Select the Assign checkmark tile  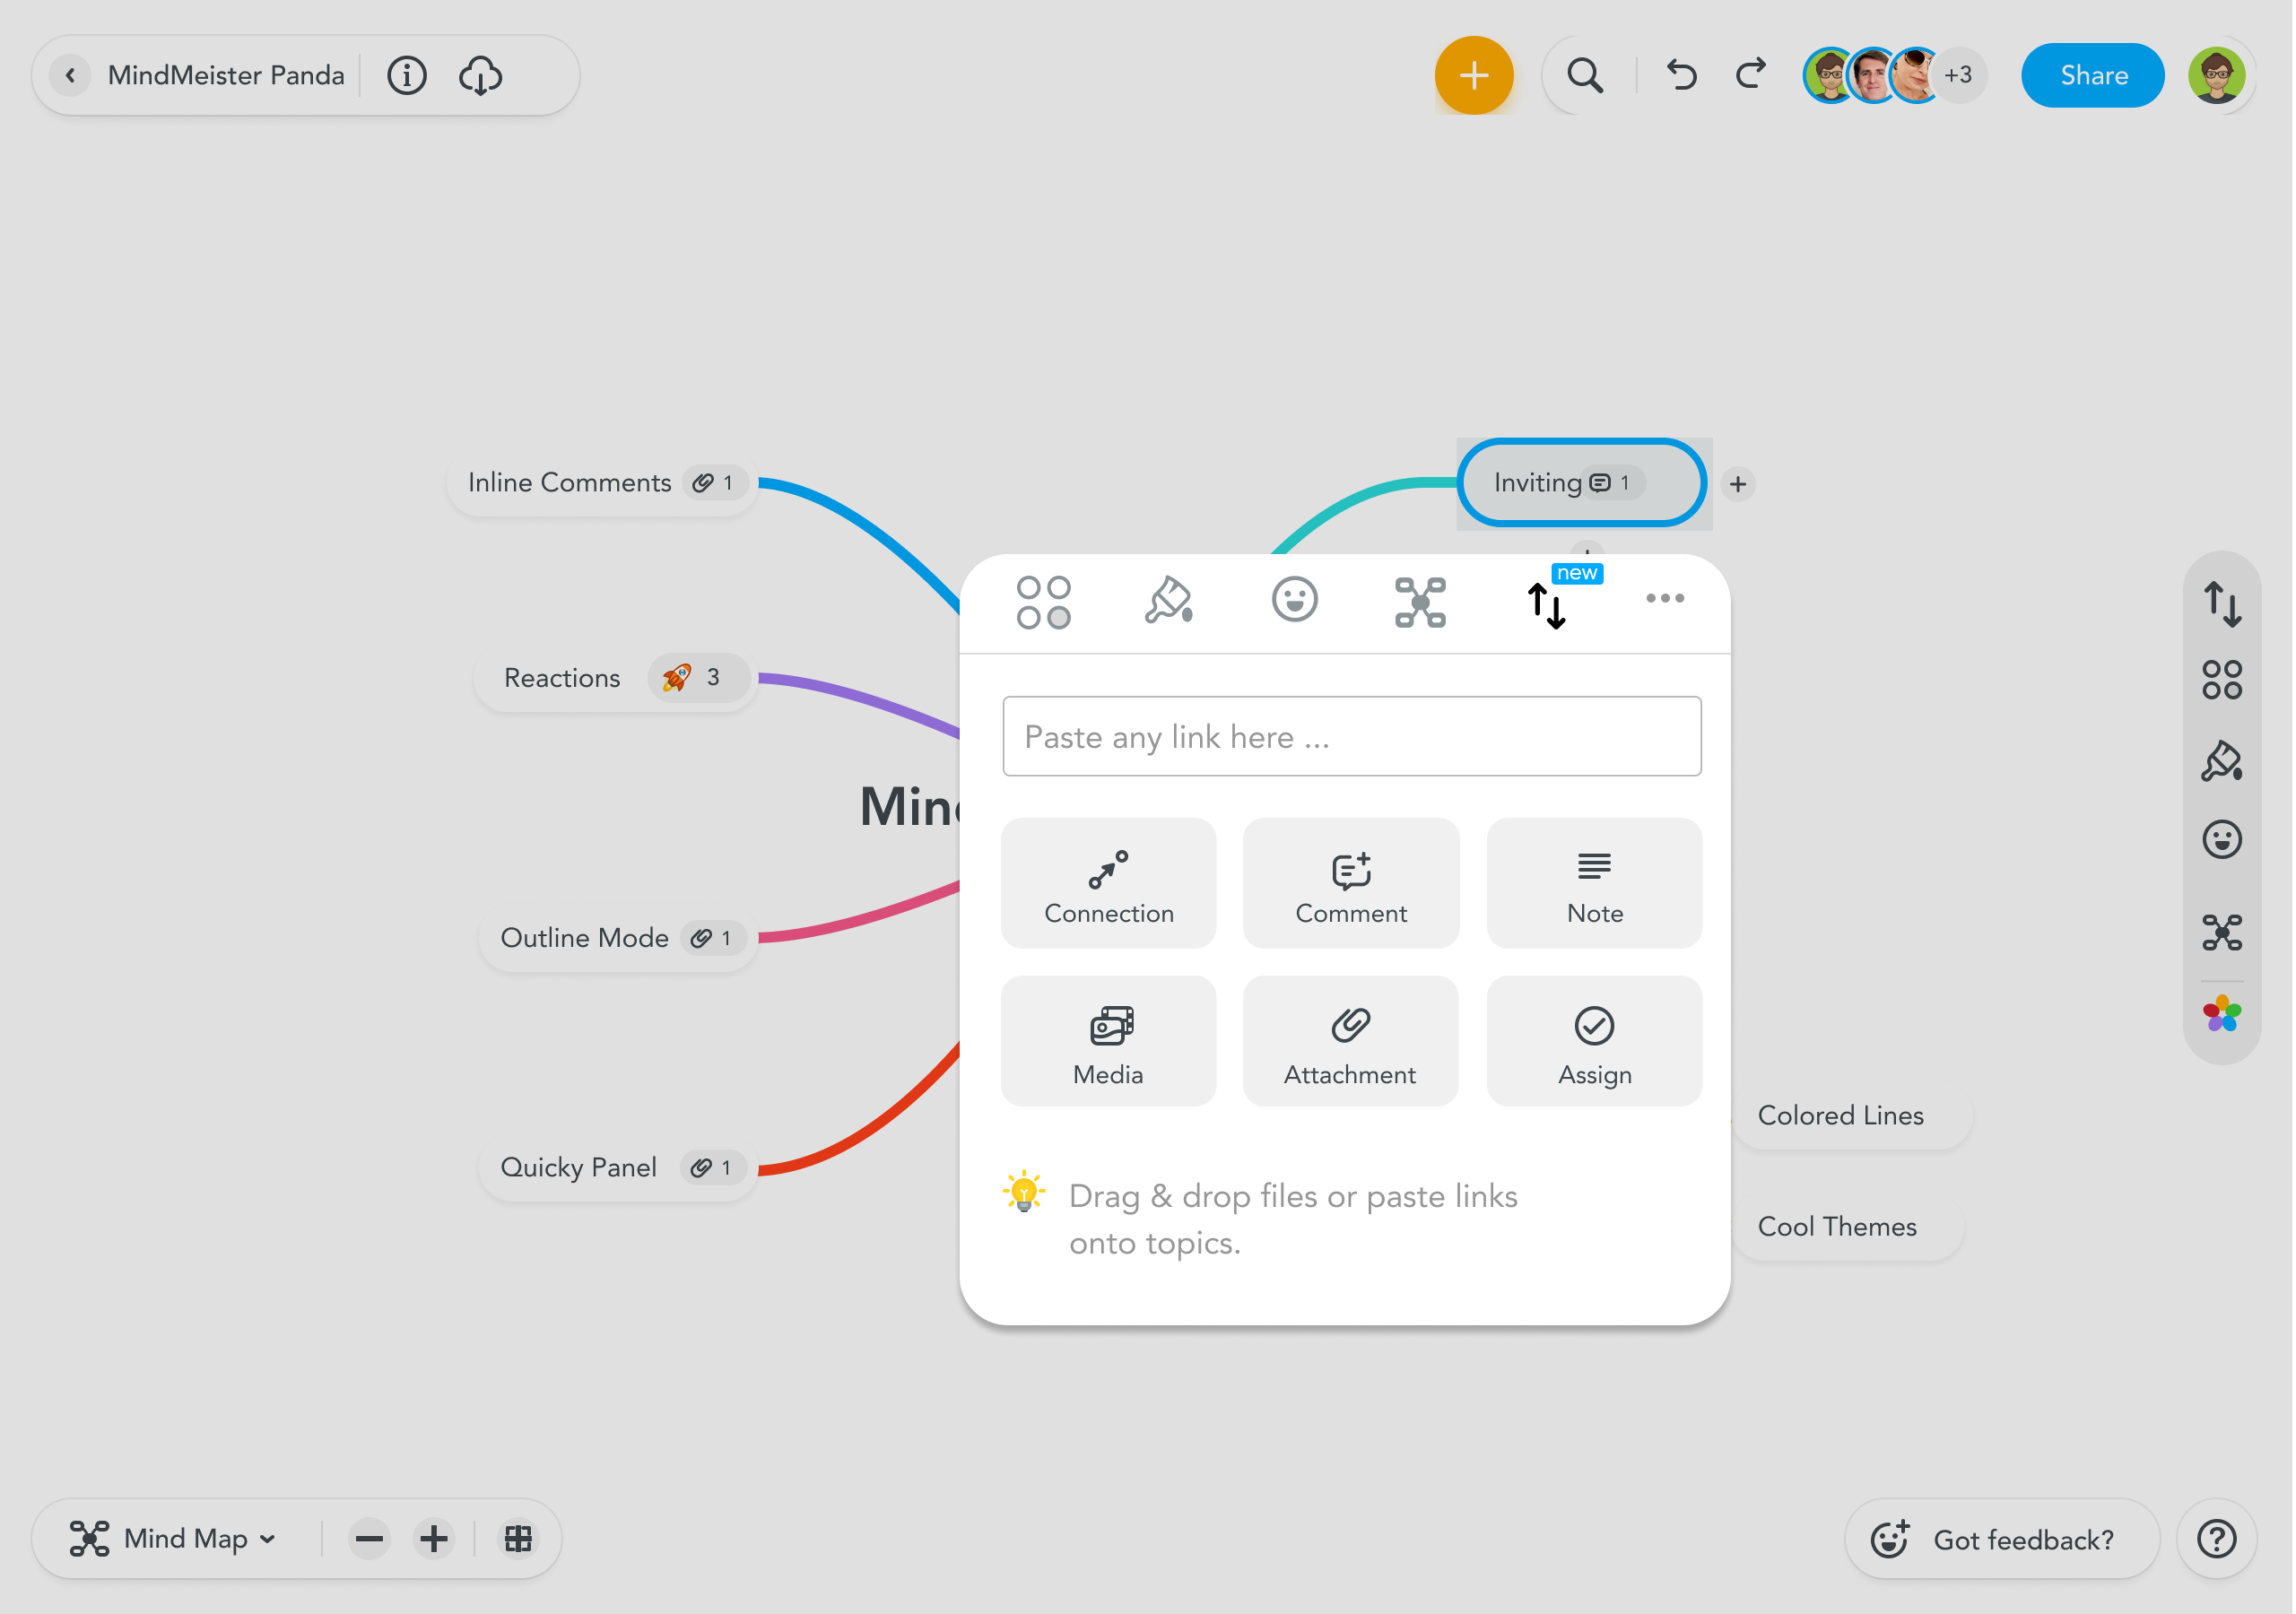tap(1593, 1042)
